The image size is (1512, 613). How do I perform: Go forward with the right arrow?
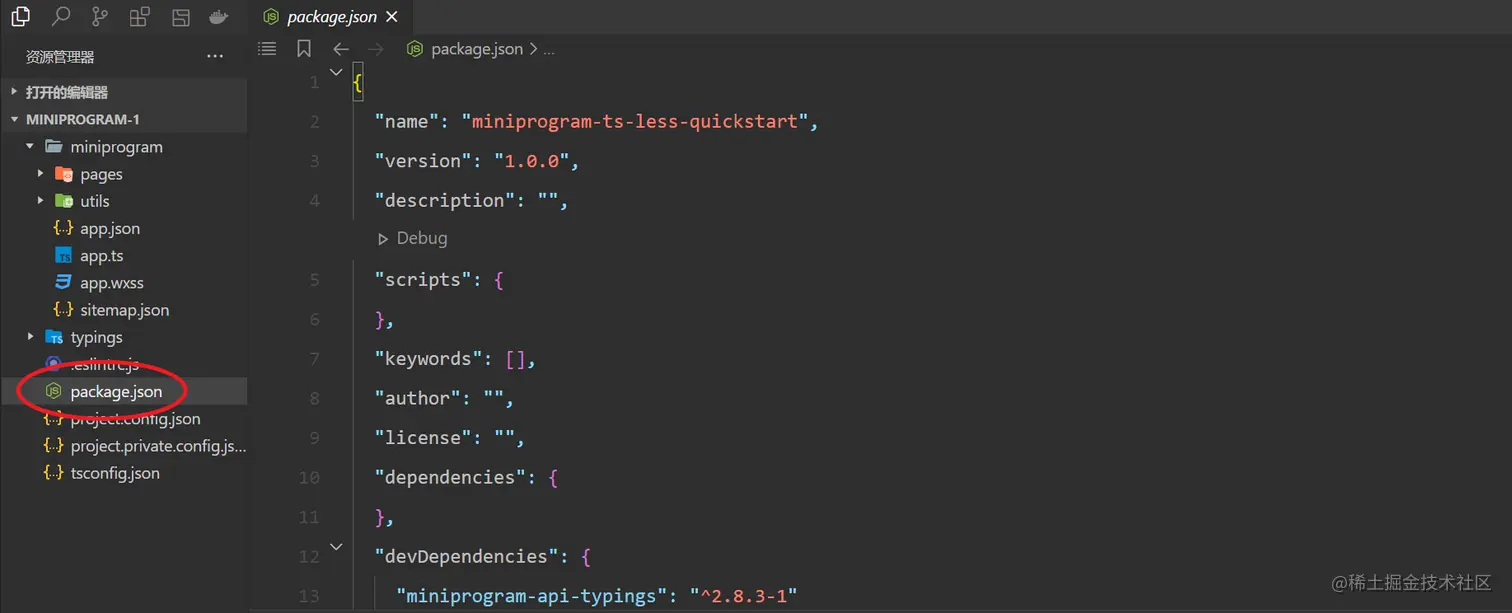(x=375, y=49)
